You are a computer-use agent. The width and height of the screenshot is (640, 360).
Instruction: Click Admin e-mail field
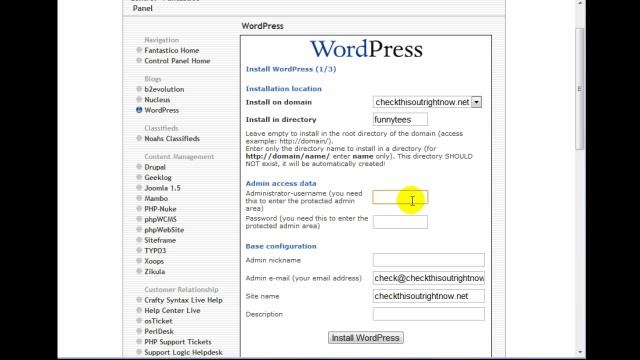tap(429, 278)
